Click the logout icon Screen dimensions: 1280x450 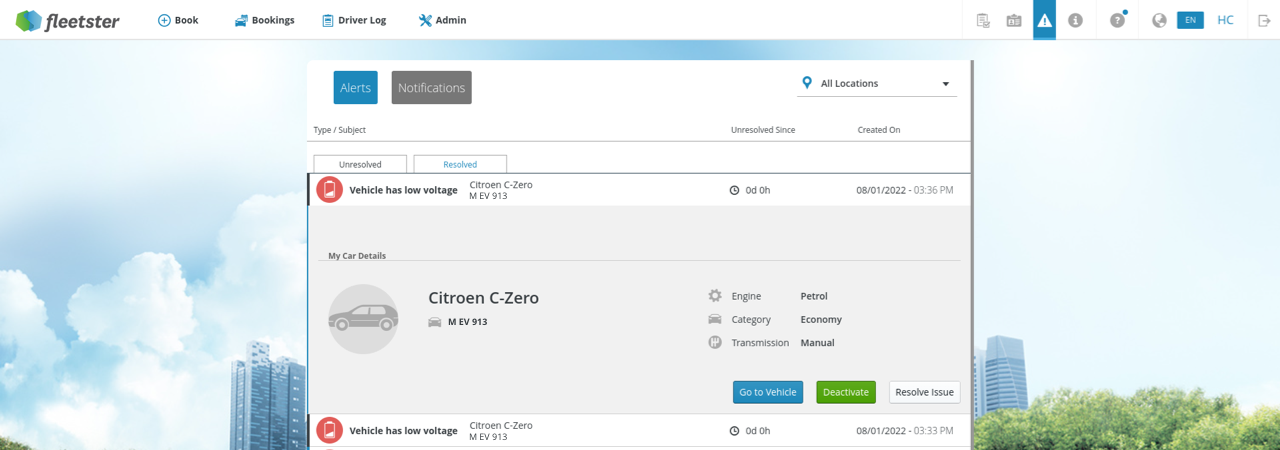[x=1264, y=20]
